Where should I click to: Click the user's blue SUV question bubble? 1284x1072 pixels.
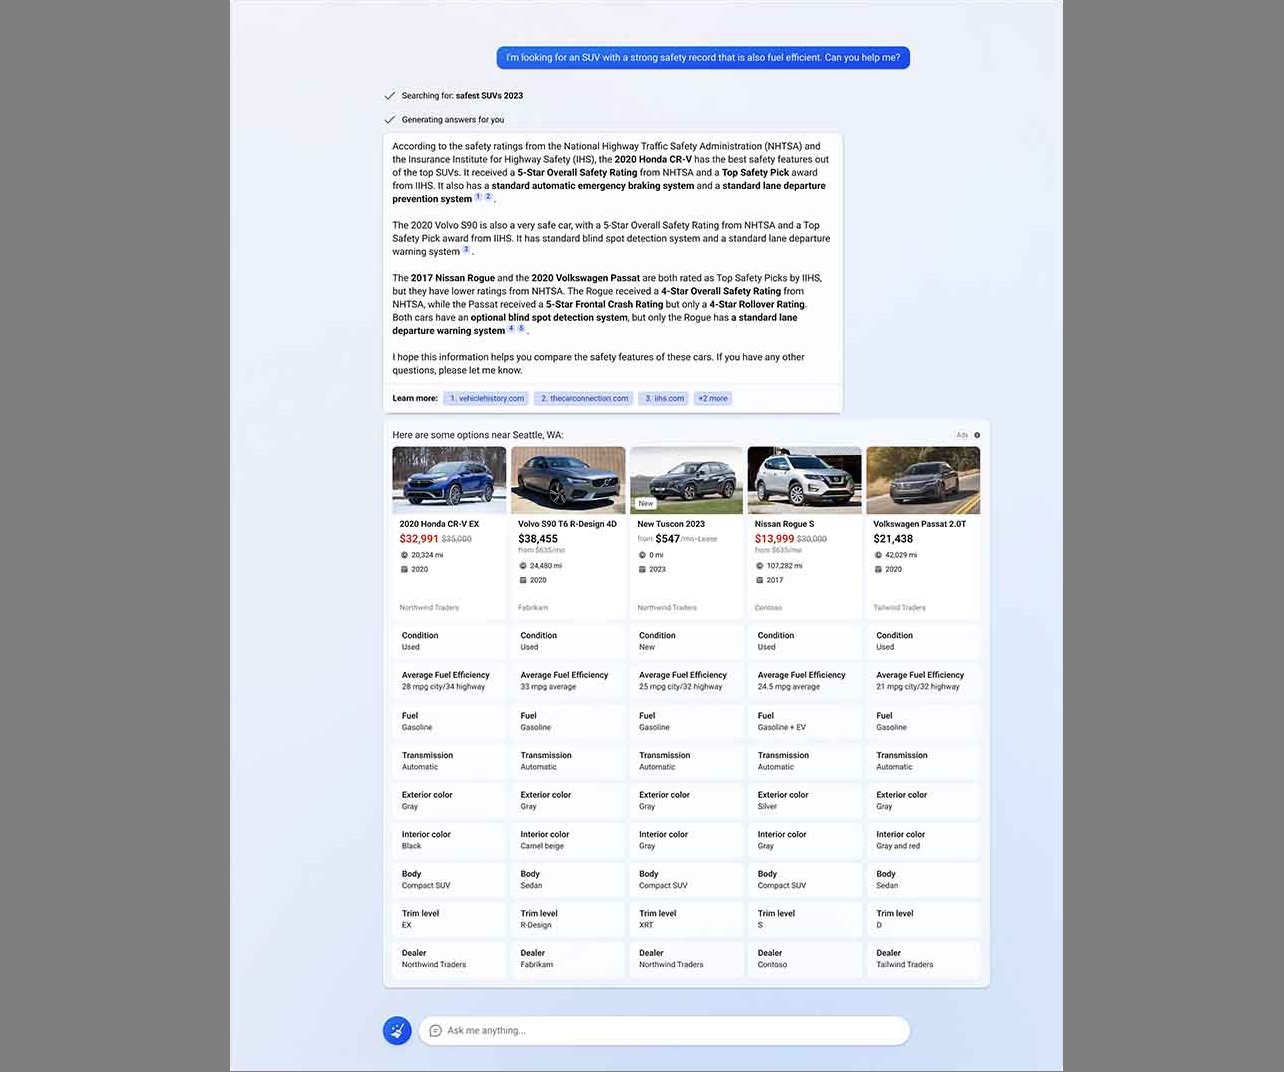click(703, 58)
